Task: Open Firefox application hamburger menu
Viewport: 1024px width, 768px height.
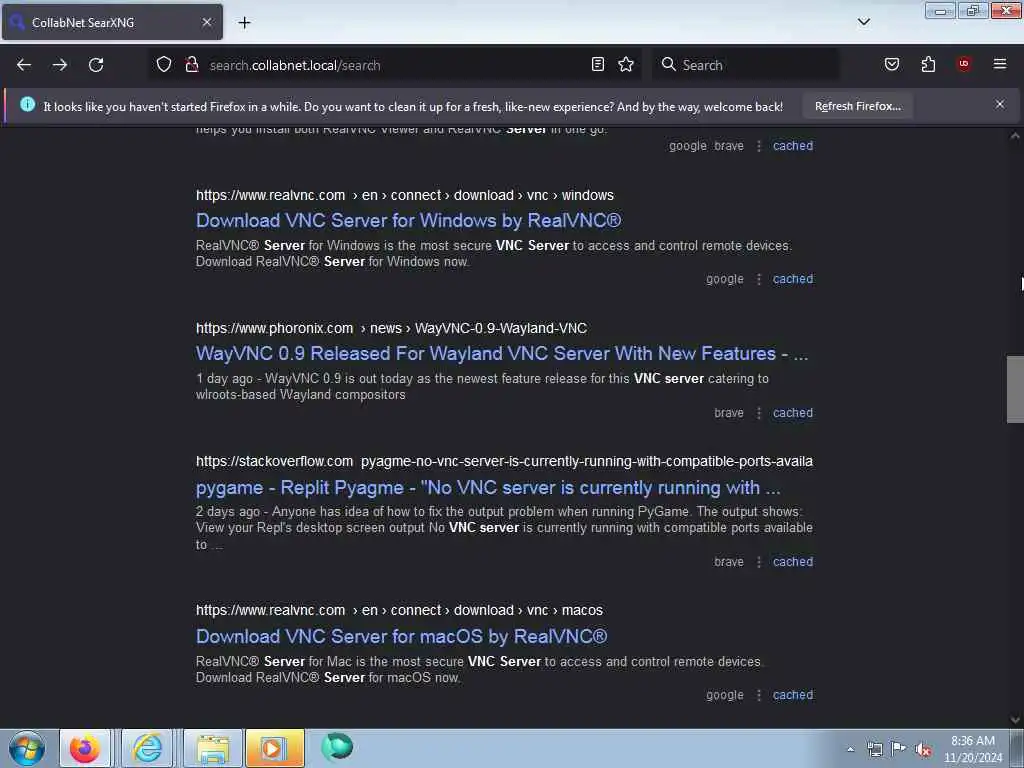Action: coord(1000,64)
